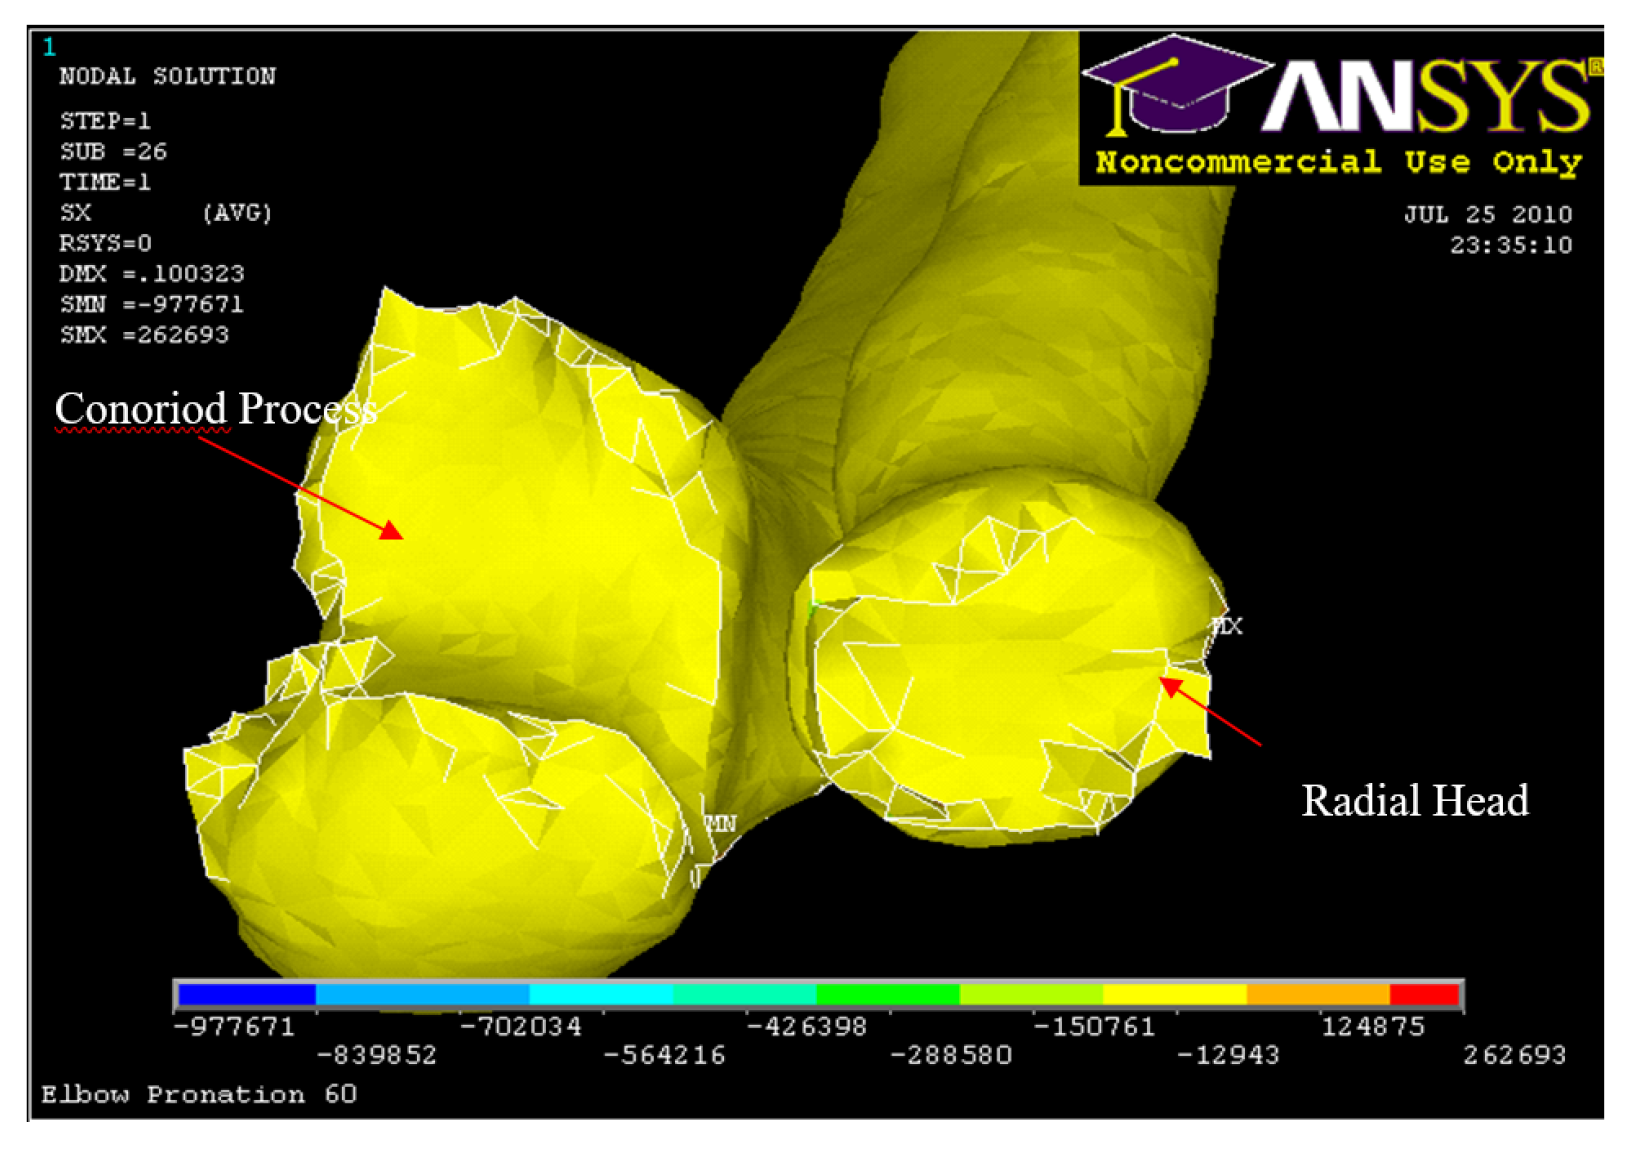The width and height of the screenshot is (1633, 1150).
Task: Click the red arrowhead on the Coronoid Process
Action: click(391, 529)
